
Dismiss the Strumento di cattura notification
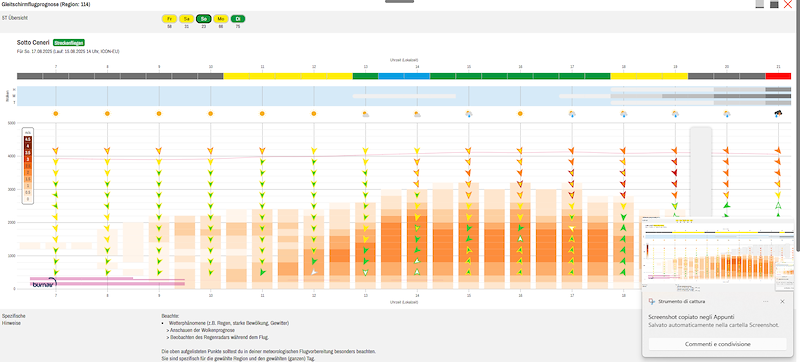tap(782, 301)
